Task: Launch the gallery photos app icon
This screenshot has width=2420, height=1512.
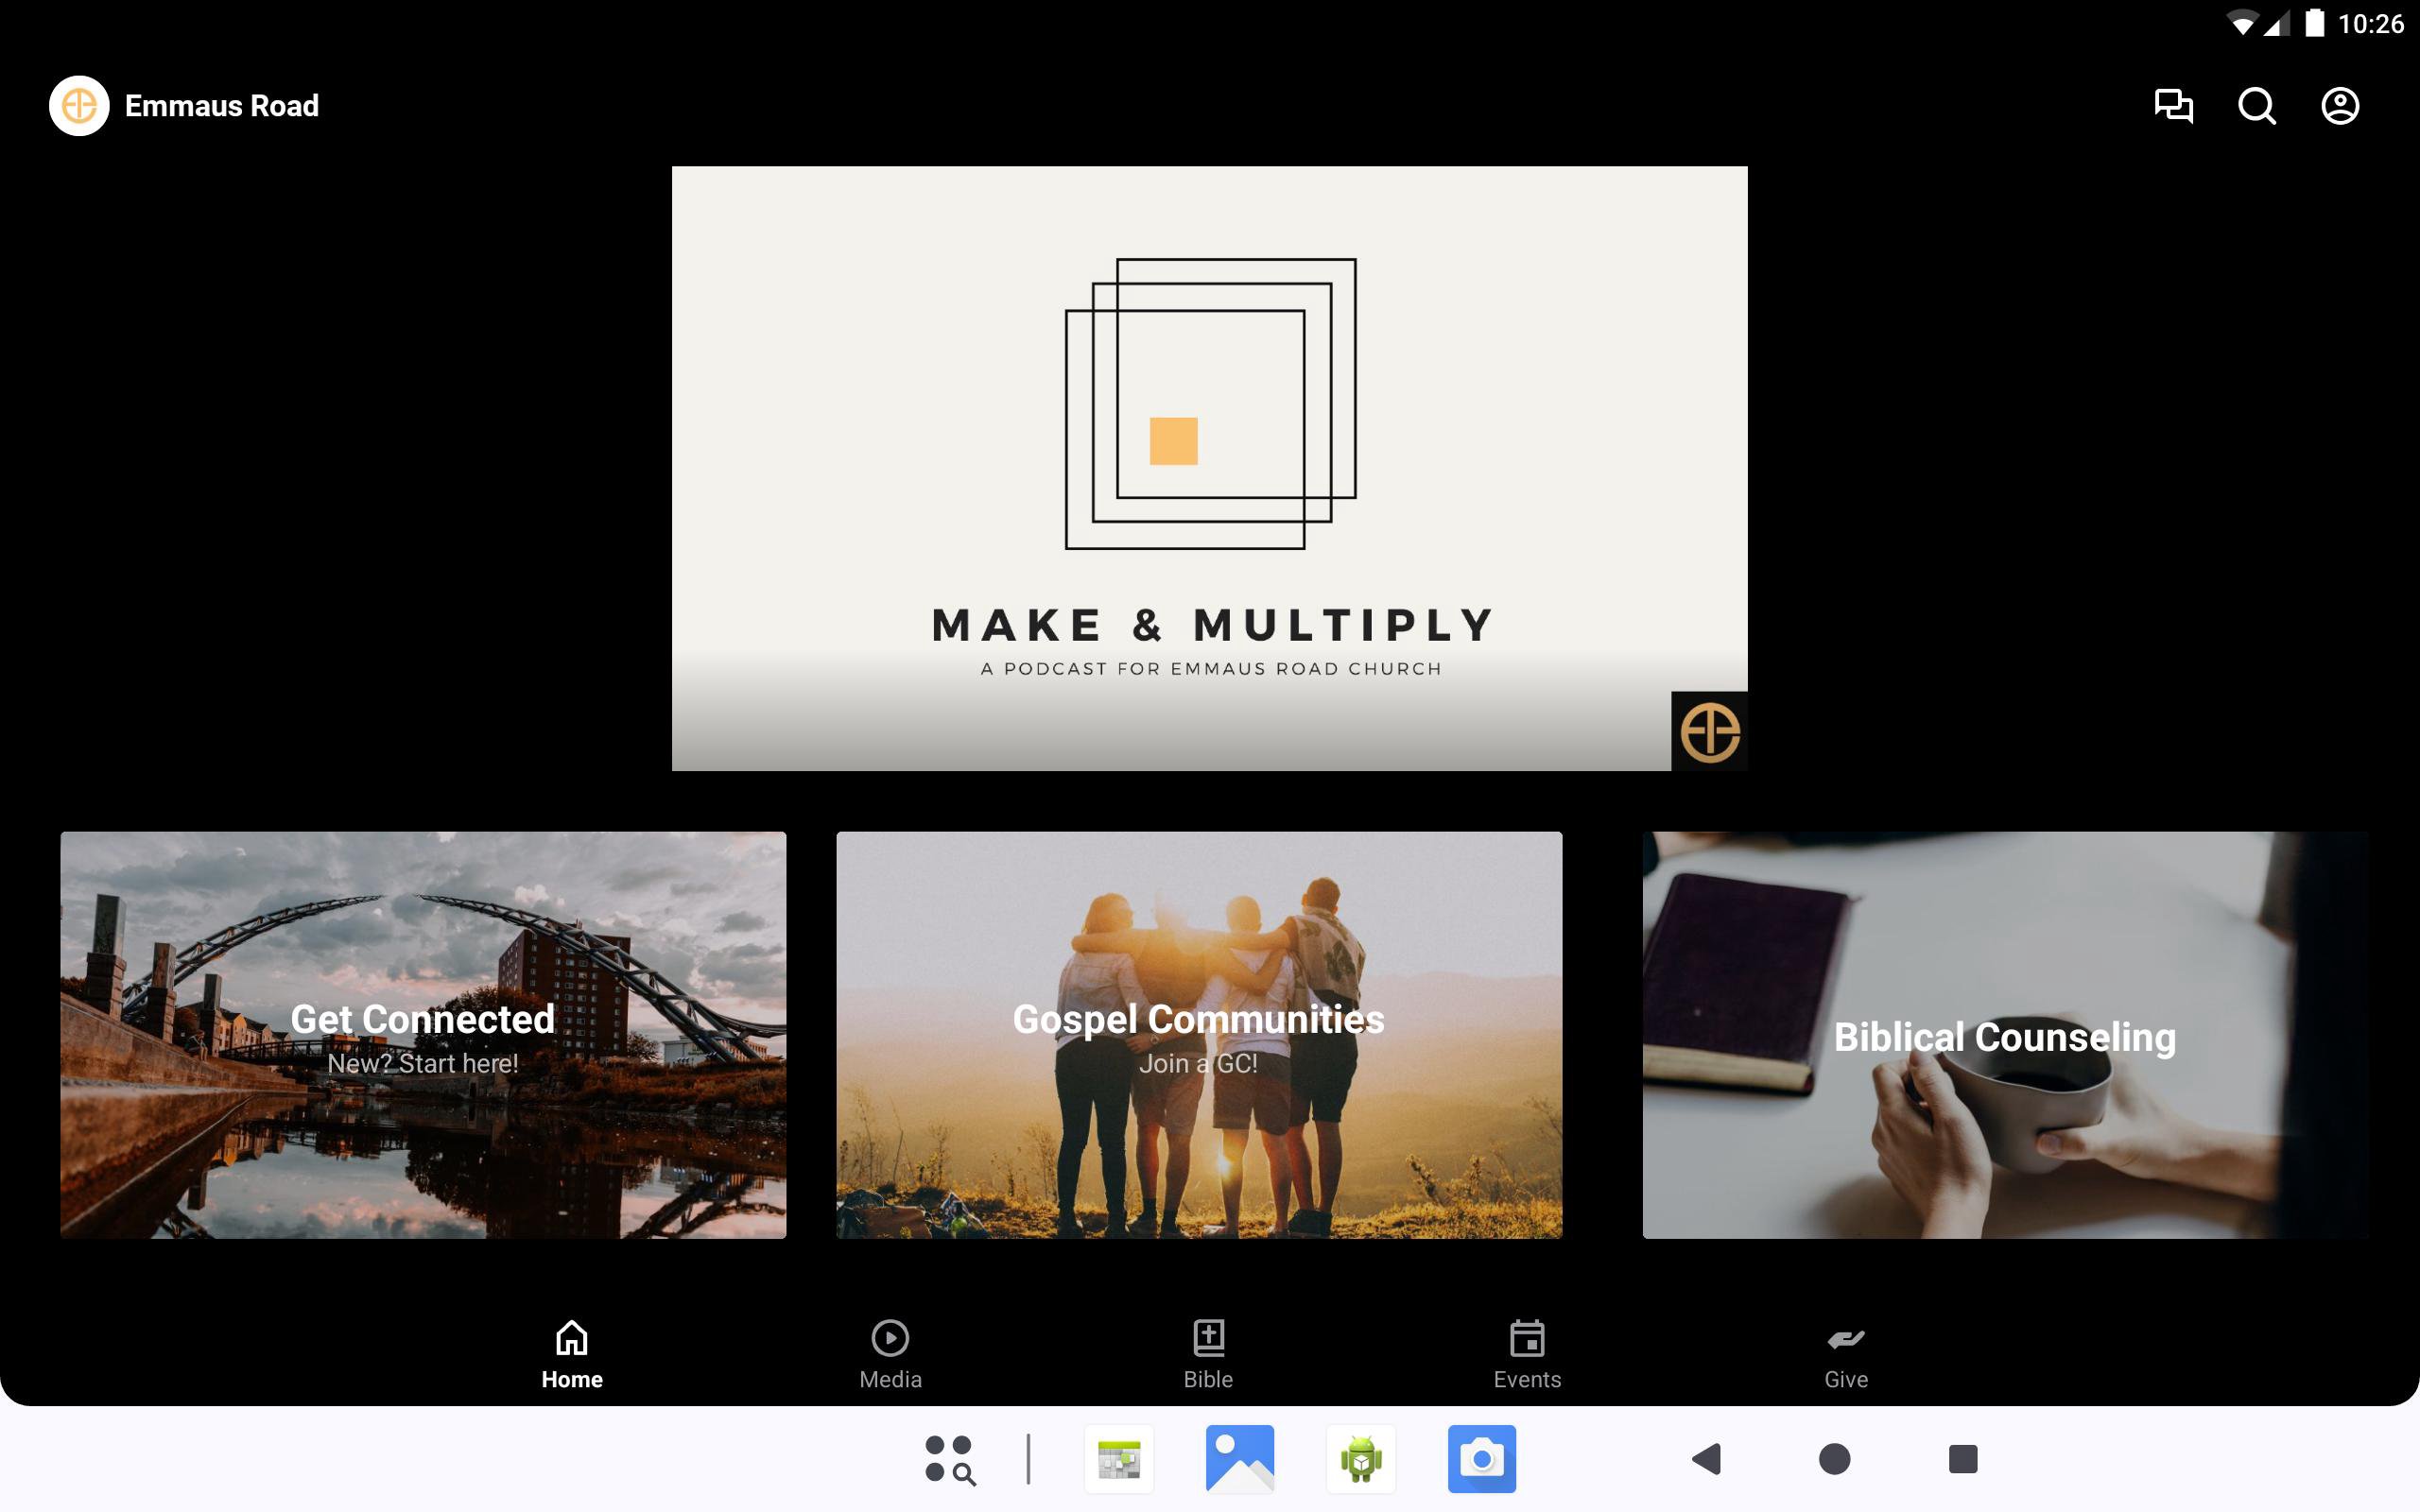Action: (x=1240, y=1459)
